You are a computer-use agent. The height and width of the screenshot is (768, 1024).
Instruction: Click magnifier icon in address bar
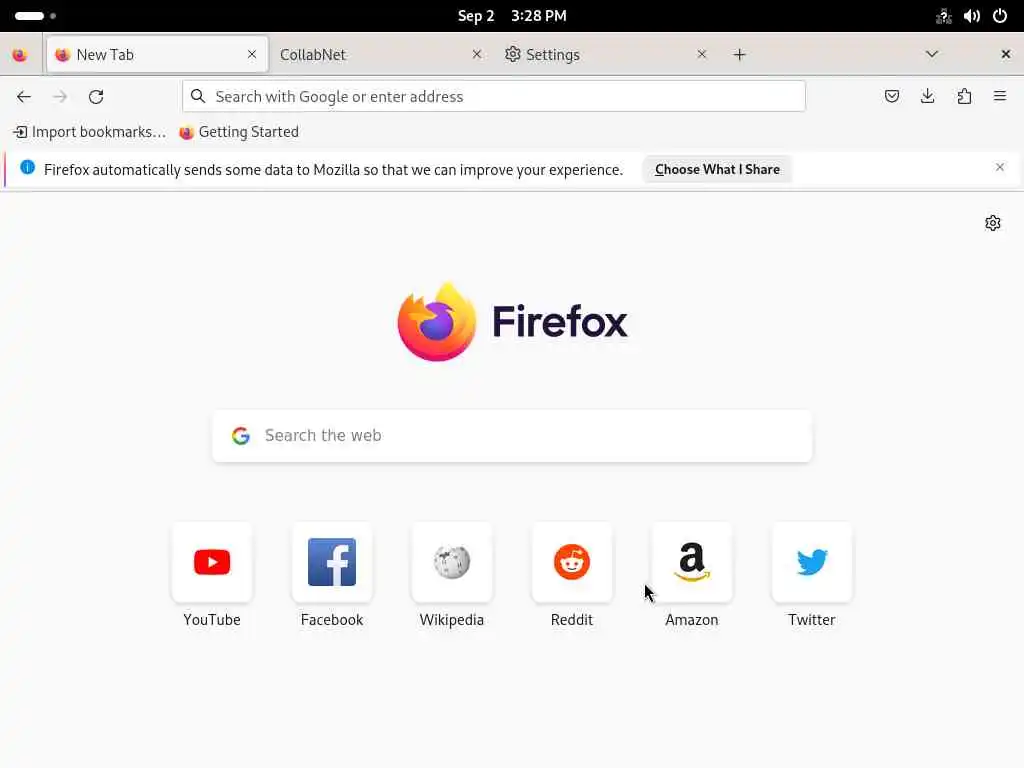click(x=198, y=97)
